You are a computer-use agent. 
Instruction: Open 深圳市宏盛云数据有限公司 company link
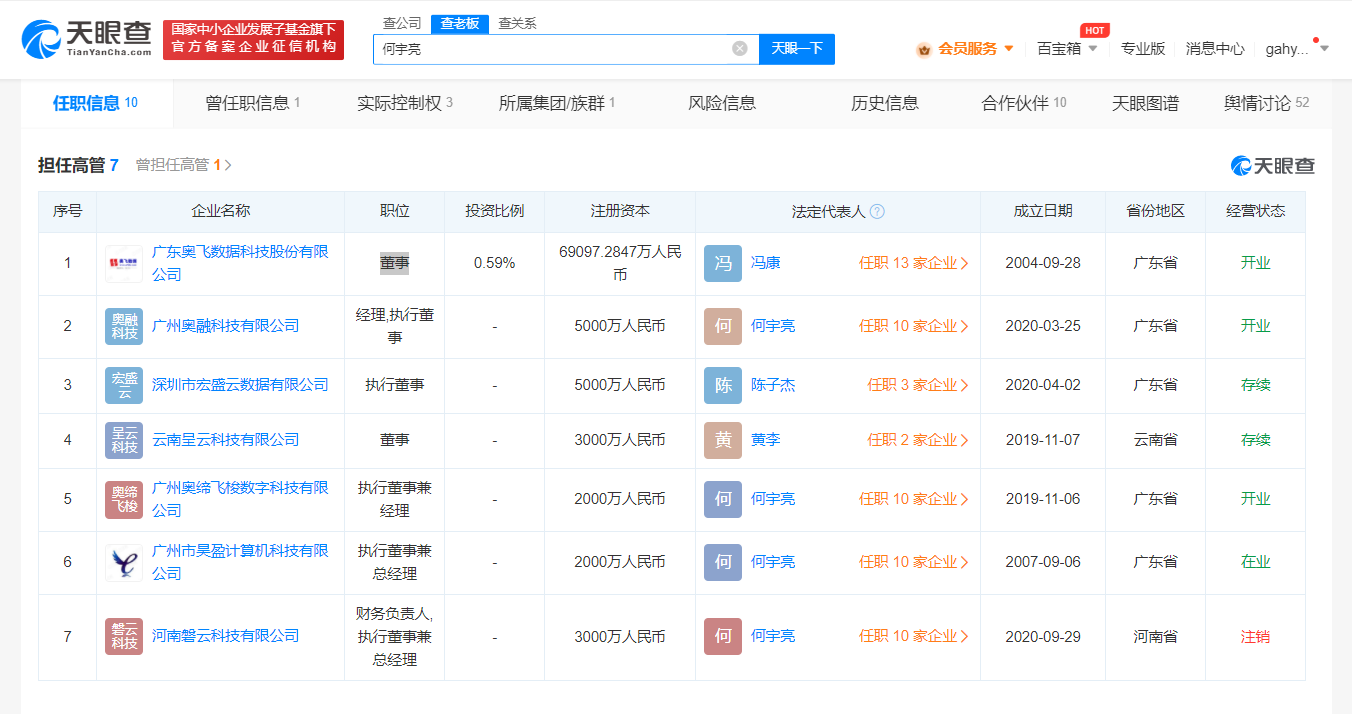tap(240, 385)
